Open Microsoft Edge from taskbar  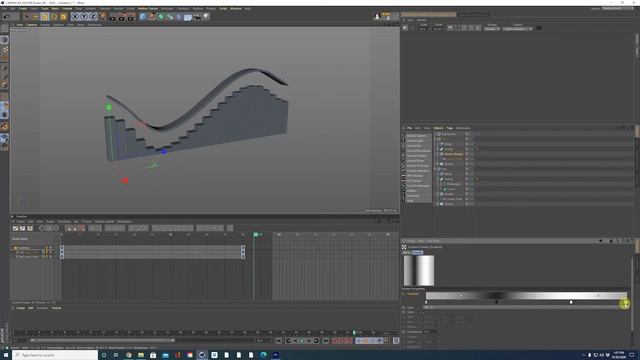point(263,355)
